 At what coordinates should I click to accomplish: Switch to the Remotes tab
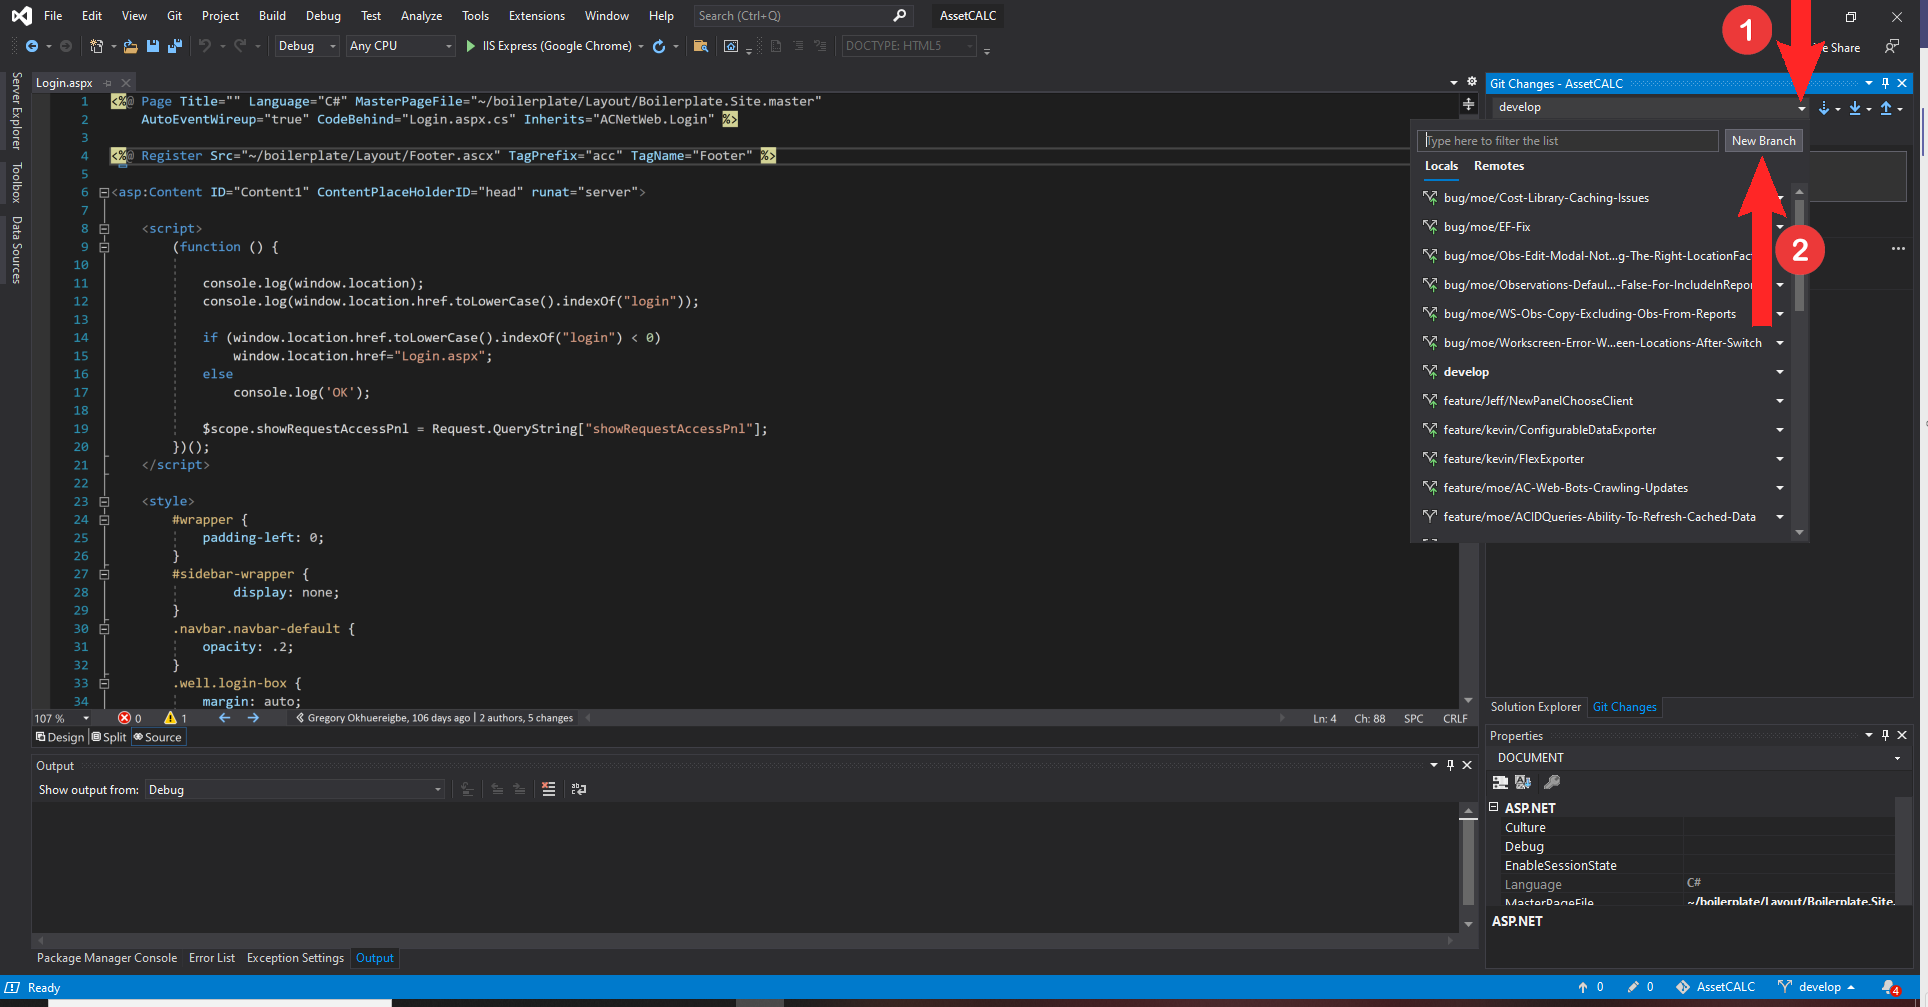[x=1499, y=166]
